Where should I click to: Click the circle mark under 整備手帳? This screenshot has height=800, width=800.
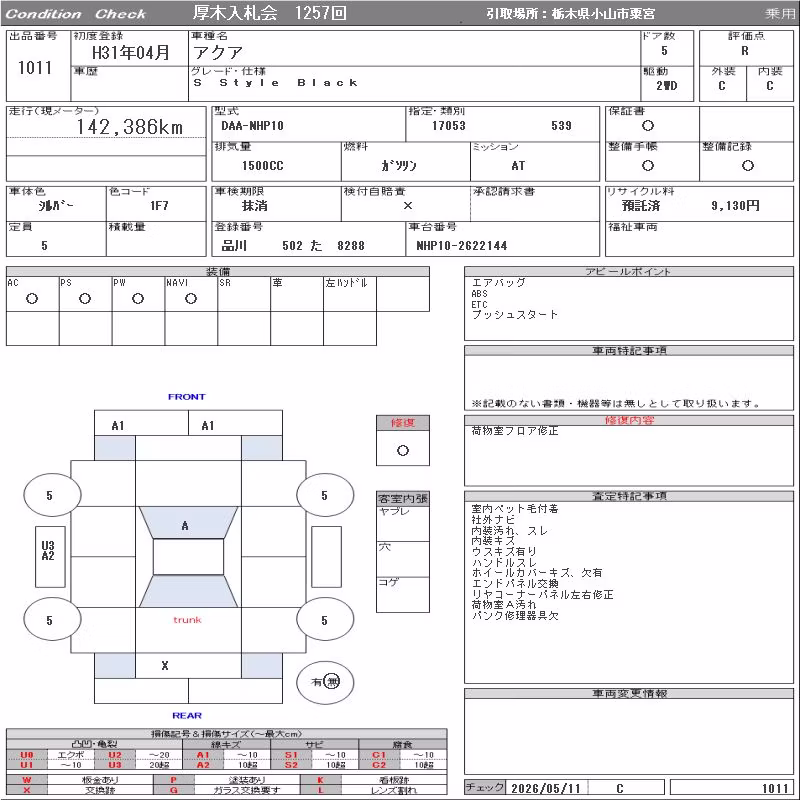coord(648,165)
